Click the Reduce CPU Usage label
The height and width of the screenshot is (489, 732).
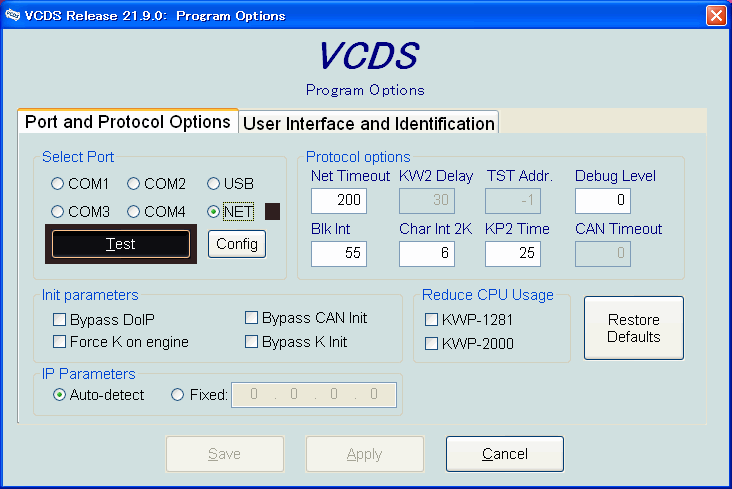pyautogui.click(x=488, y=295)
